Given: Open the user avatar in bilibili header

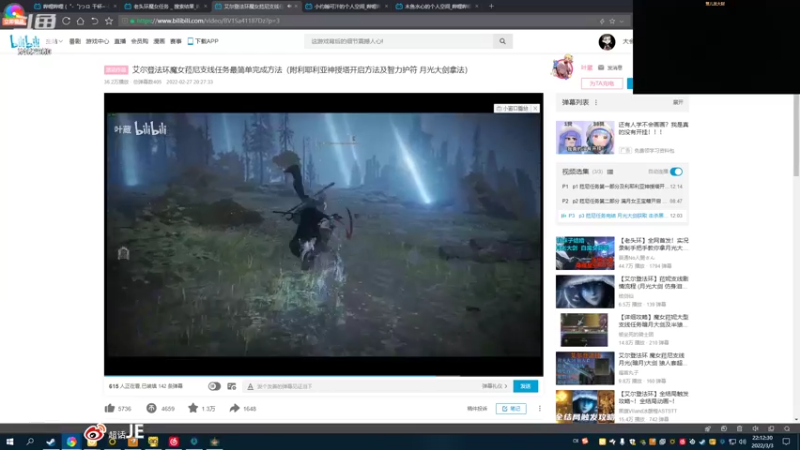Looking at the screenshot, I should point(607,42).
